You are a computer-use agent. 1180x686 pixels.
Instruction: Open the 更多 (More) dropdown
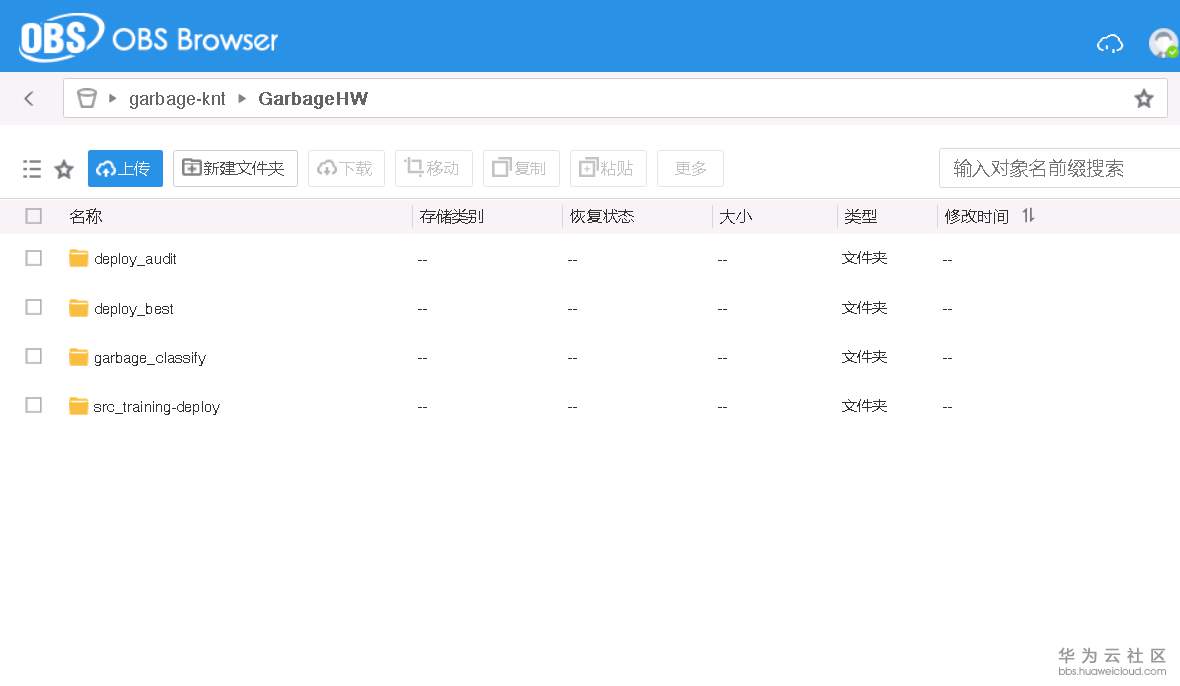(x=690, y=168)
